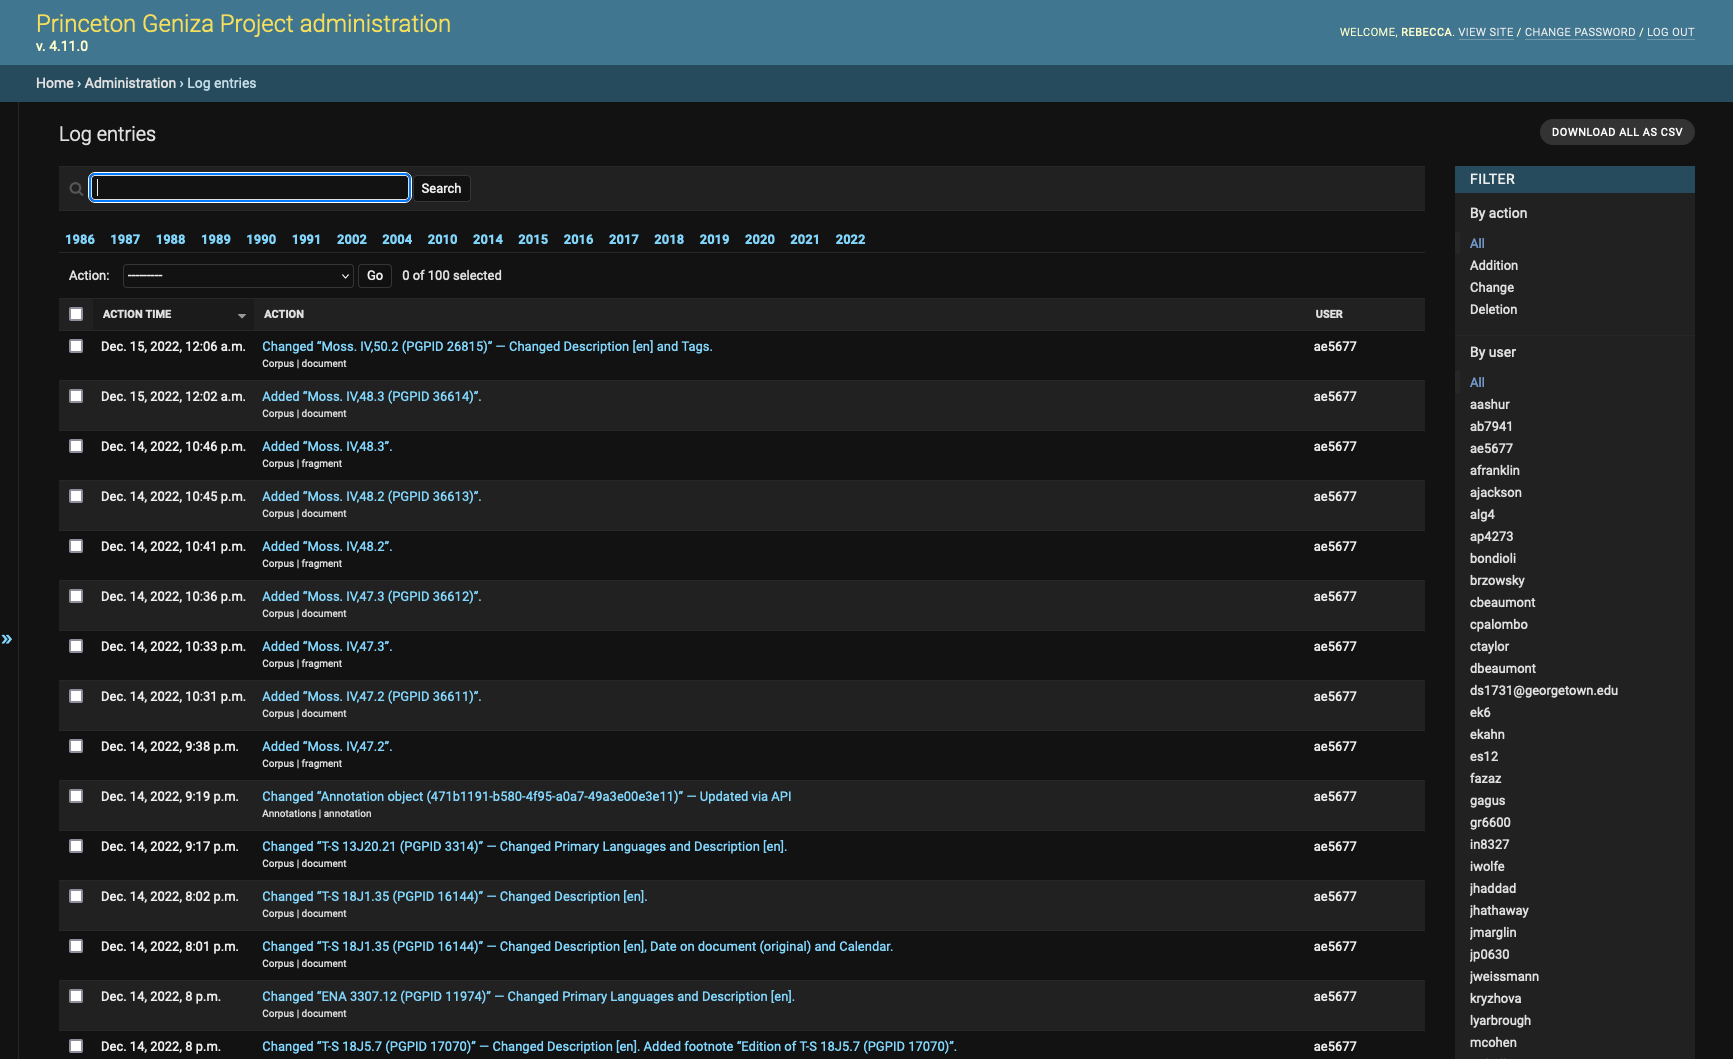The image size is (1733, 1059).
Task: Toggle the select-all checkbox in header
Action: tap(76, 314)
